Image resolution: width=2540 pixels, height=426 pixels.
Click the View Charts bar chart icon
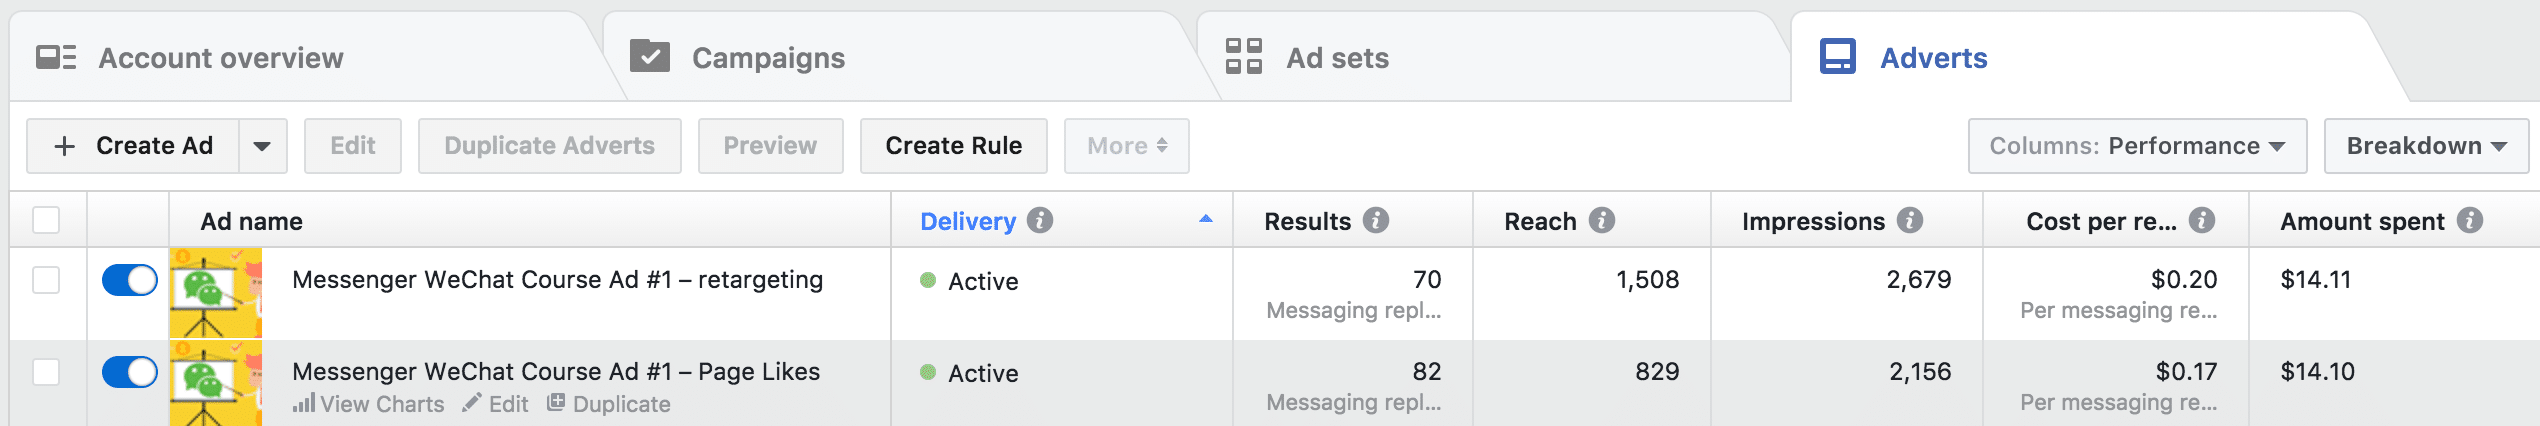point(304,403)
